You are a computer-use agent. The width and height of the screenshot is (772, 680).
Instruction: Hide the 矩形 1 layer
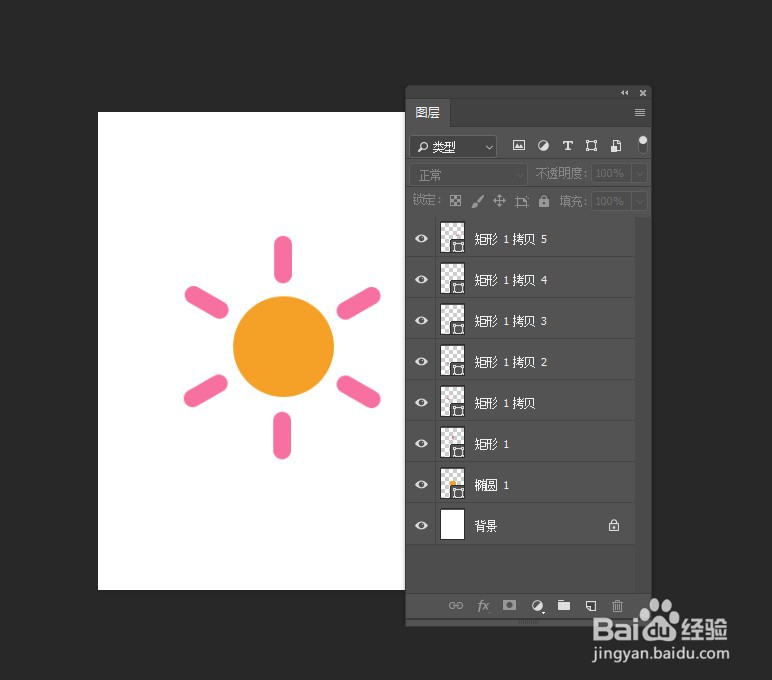pyautogui.click(x=421, y=443)
